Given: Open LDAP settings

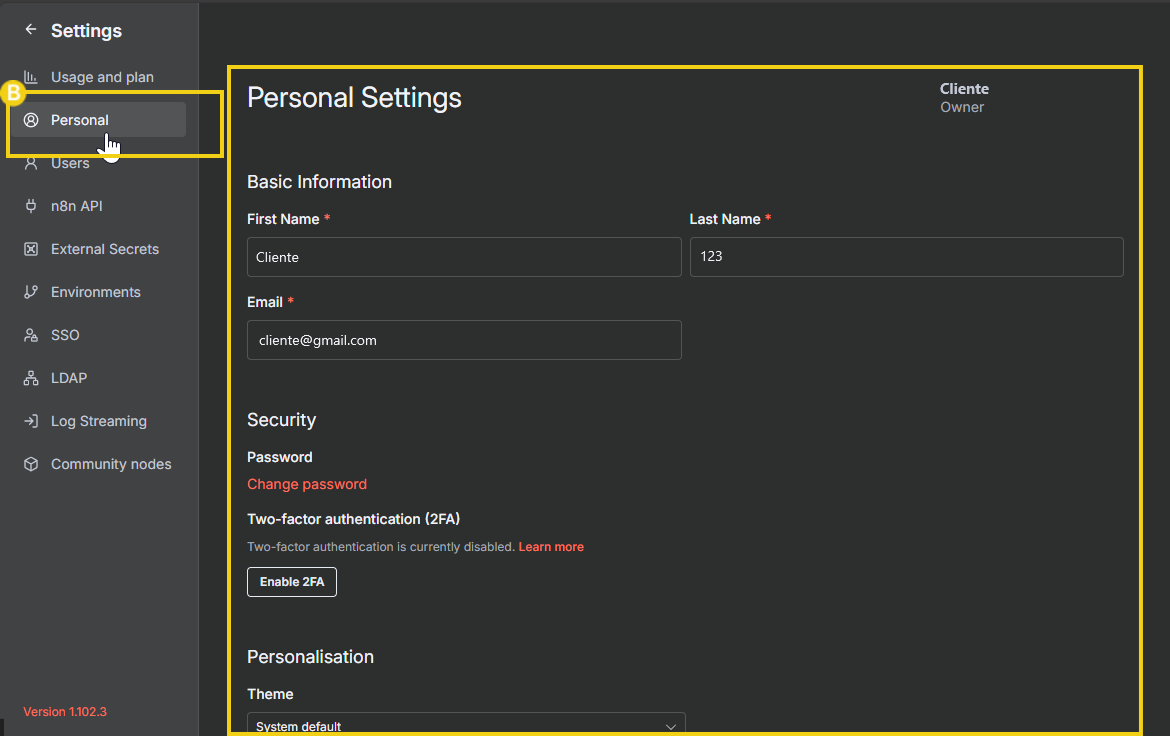Looking at the screenshot, I should click(x=98, y=378).
